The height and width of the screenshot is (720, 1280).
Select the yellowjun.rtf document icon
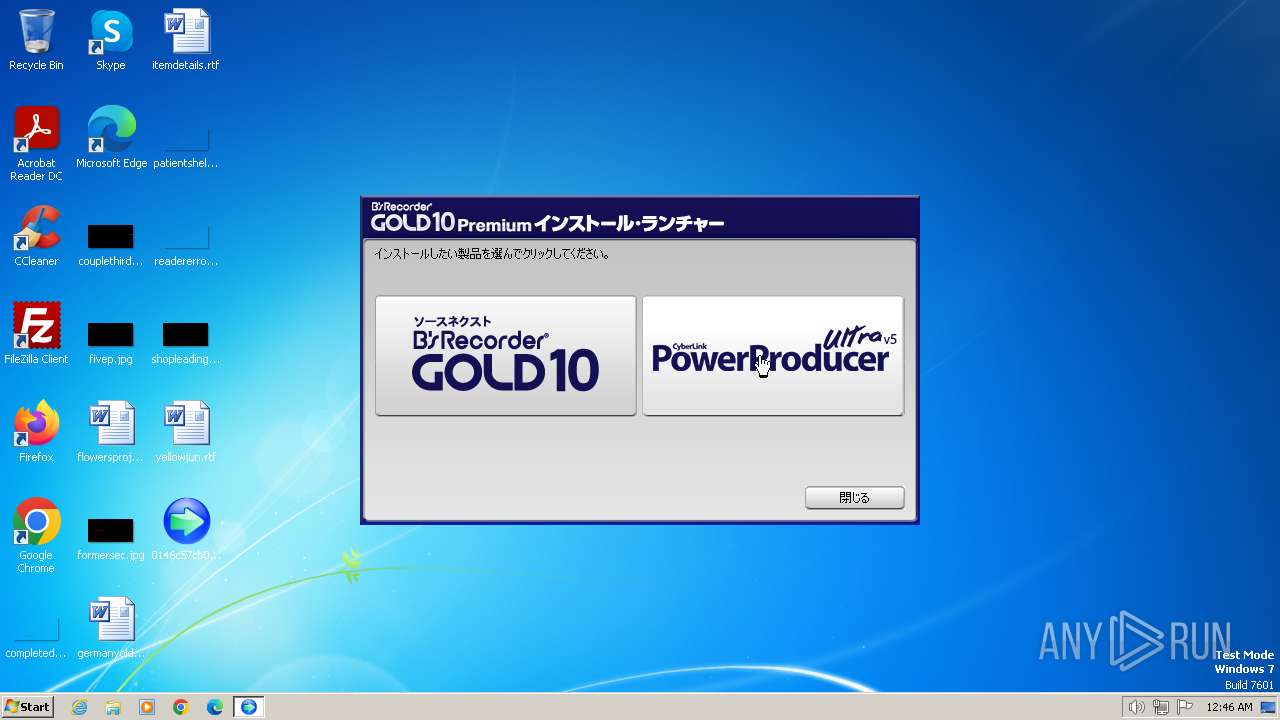(186, 432)
